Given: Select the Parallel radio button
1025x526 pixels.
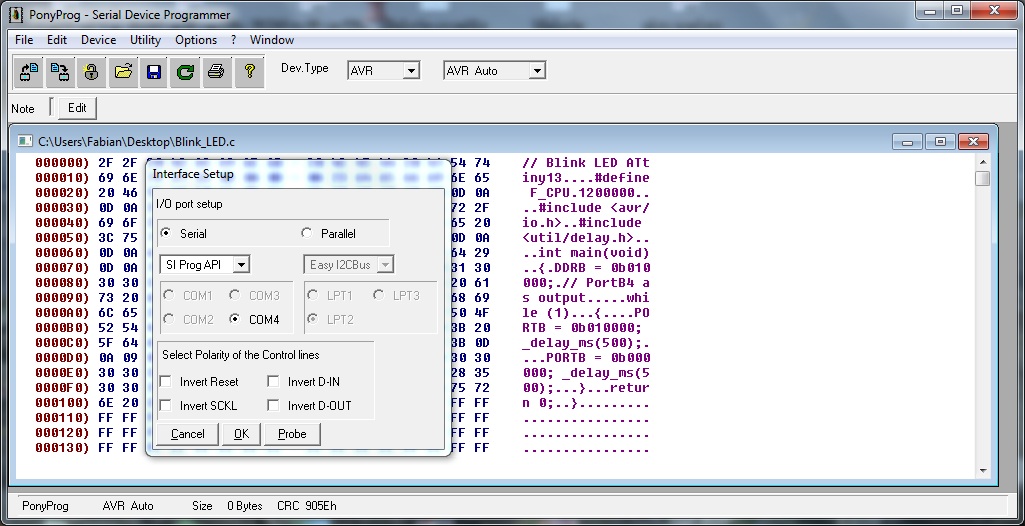Looking at the screenshot, I should click(x=307, y=233).
